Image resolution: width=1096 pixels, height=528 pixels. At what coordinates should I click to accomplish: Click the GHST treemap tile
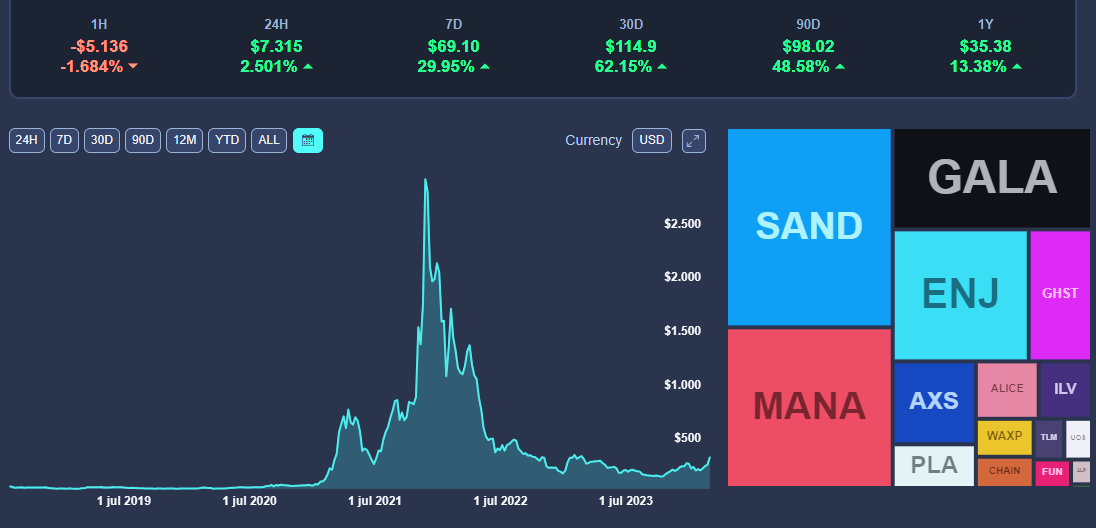1060,295
